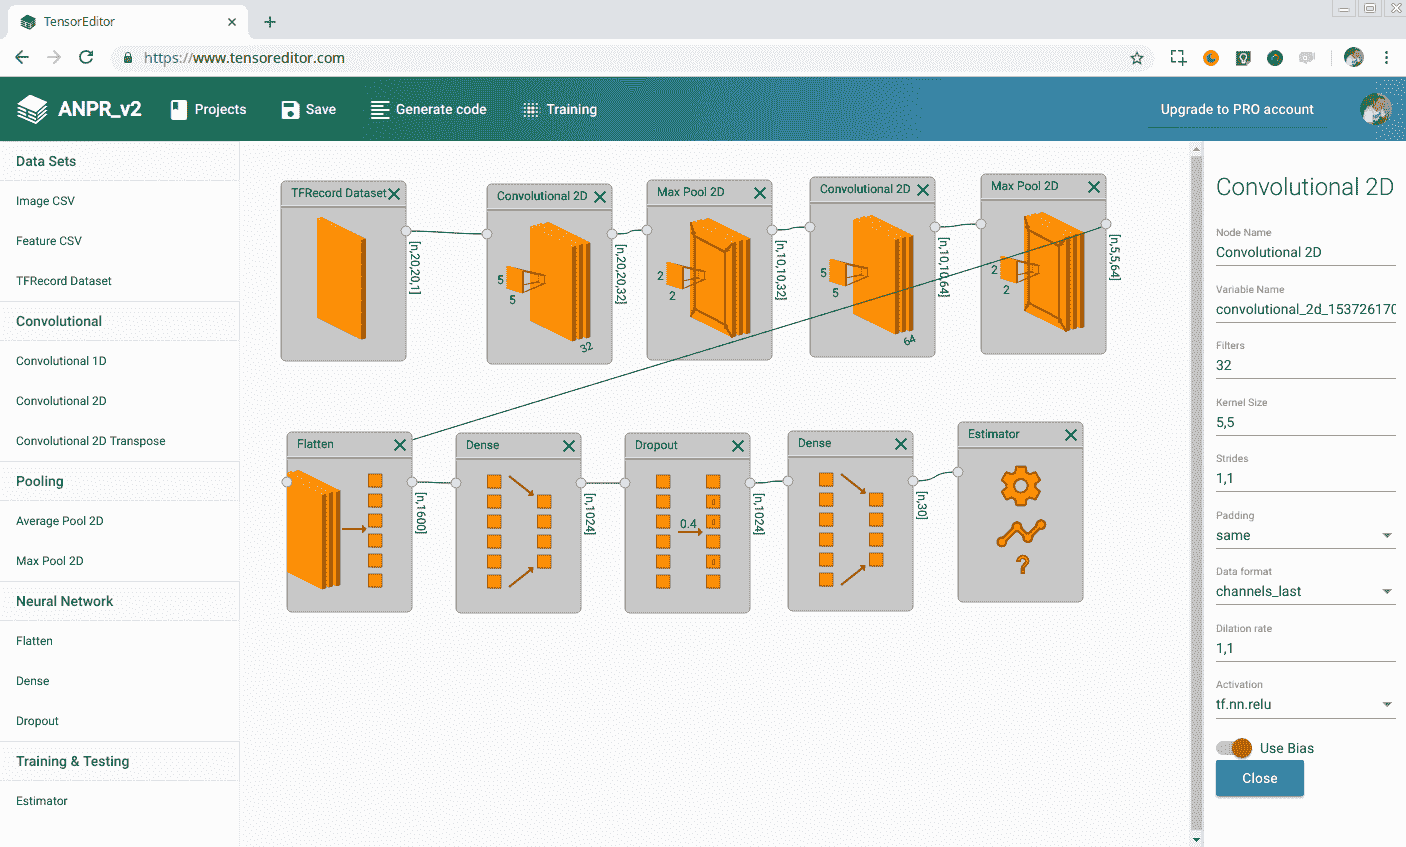Toggle the Use Bias switch
This screenshot has width=1406, height=847.
pos(1235,748)
